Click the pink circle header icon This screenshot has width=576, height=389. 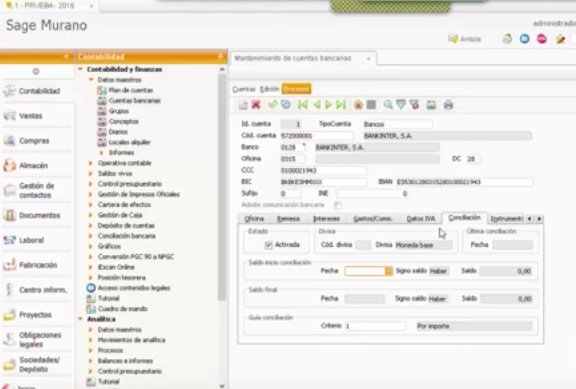542,39
